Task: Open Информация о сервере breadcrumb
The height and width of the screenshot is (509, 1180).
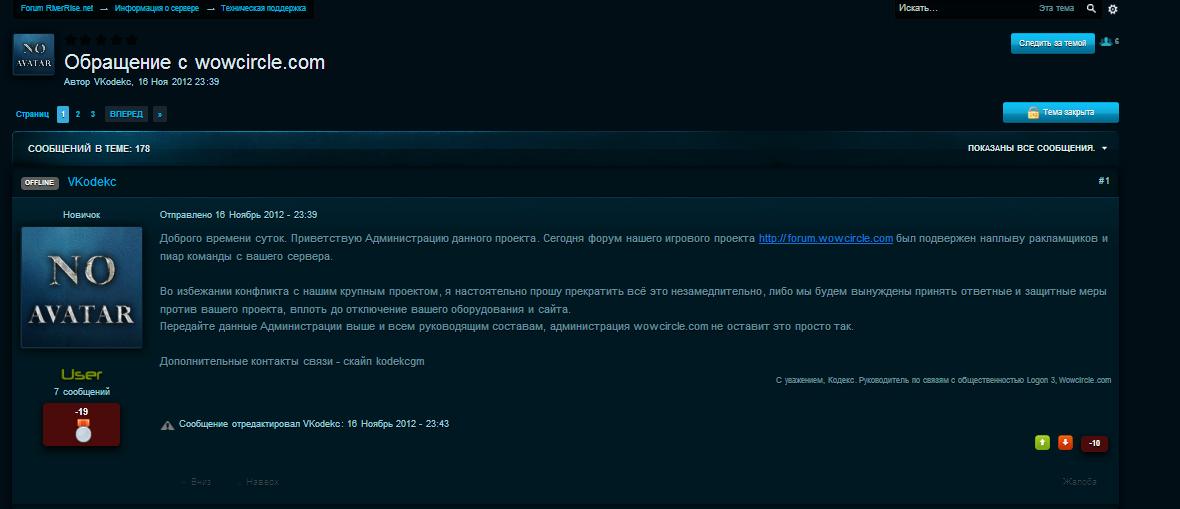Action: (157, 8)
